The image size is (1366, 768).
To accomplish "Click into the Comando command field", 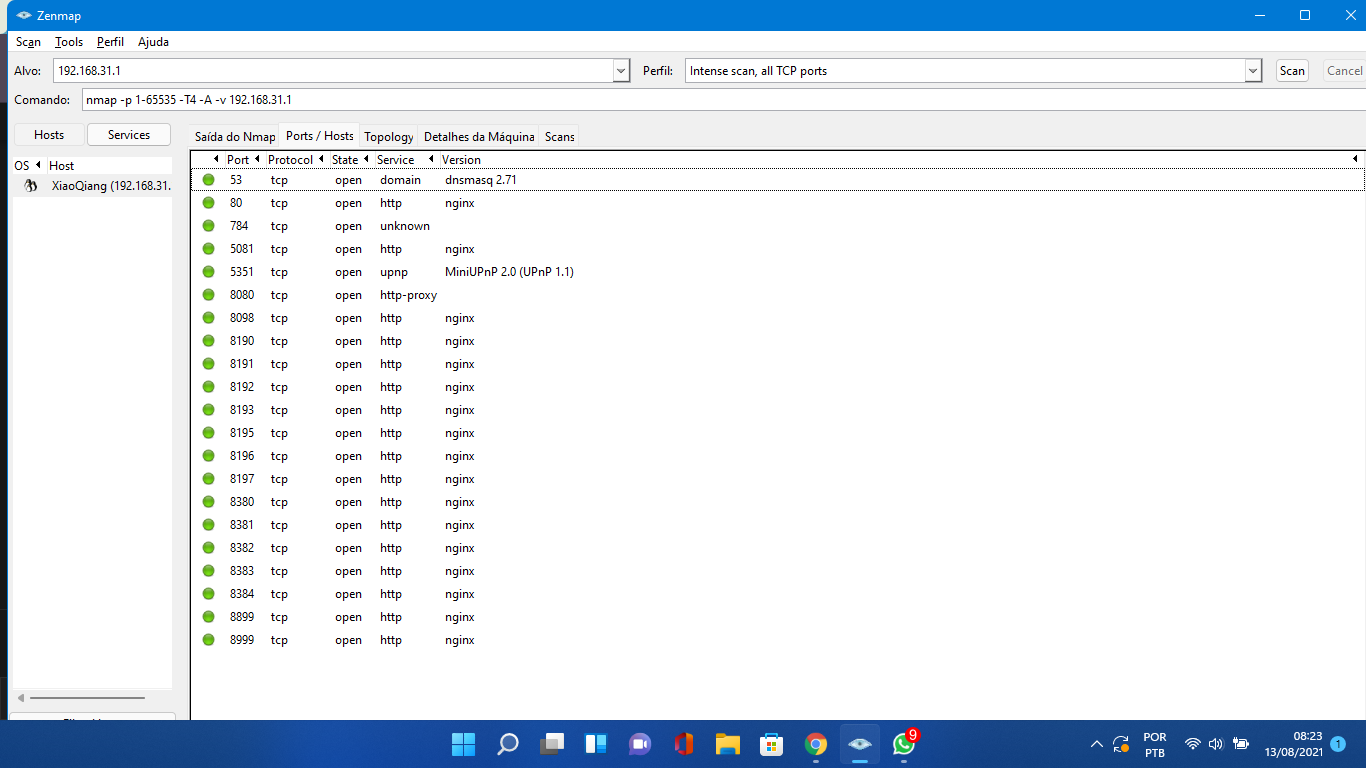I will click(x=724, y=100).
